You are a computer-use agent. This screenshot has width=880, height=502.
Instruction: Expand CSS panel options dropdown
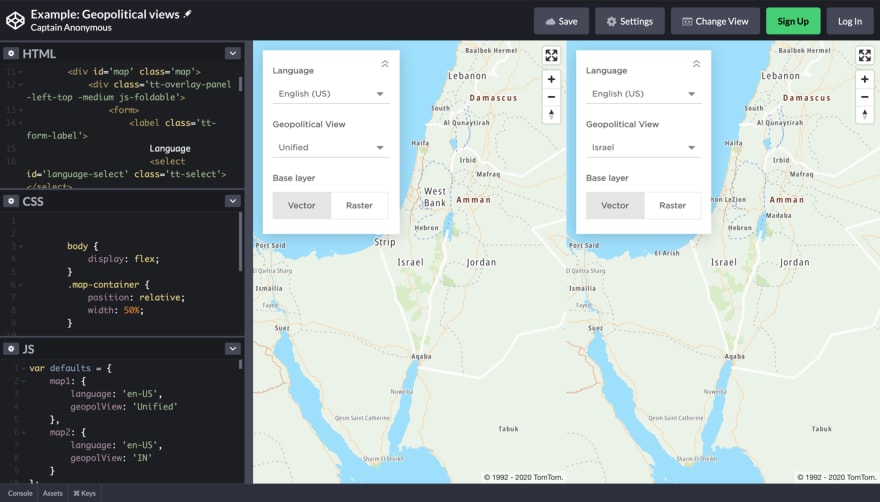(233, 201)
